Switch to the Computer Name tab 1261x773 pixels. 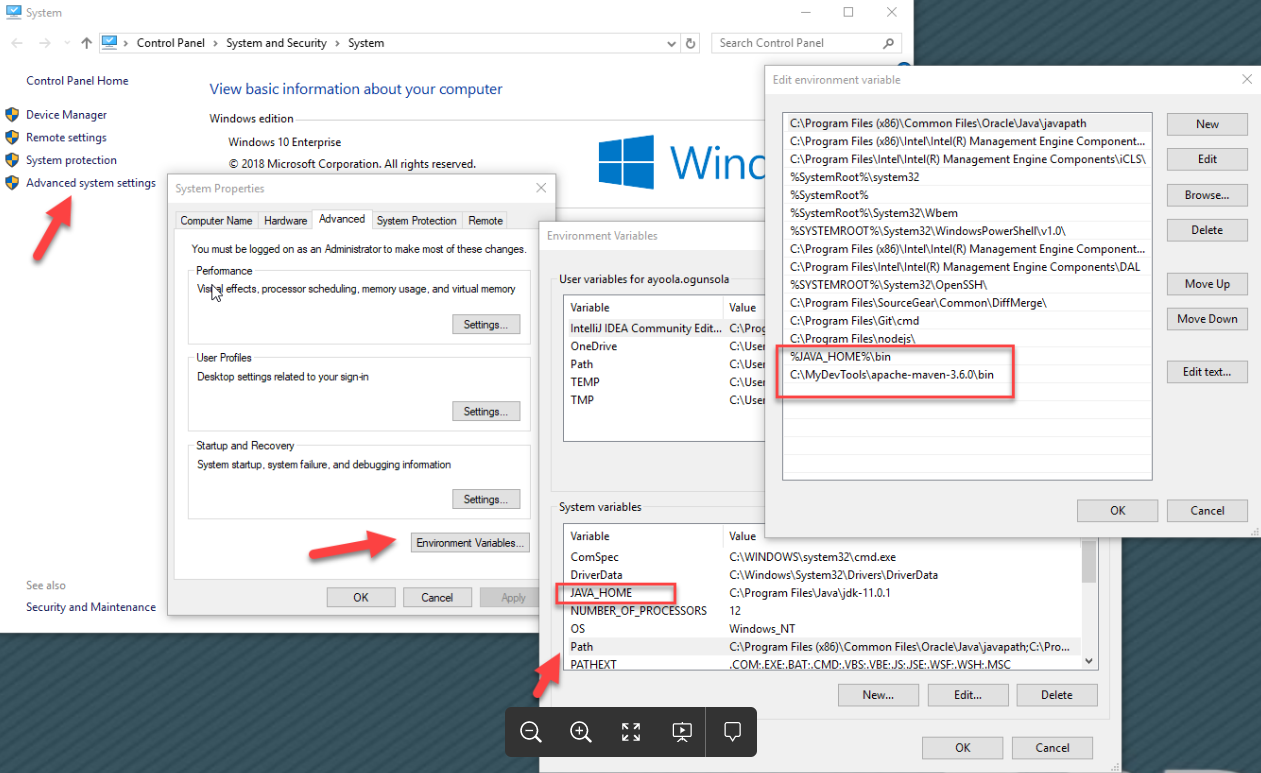216,220
